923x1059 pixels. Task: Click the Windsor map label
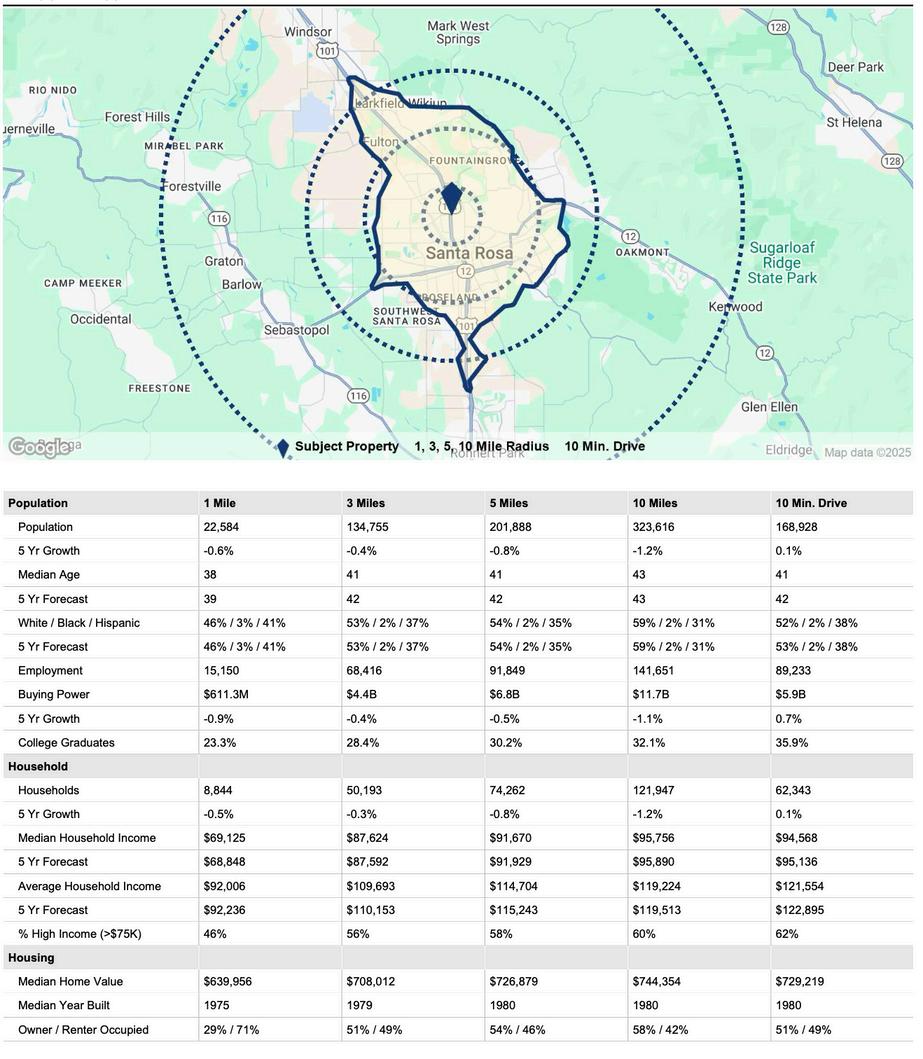click(308, 32)
